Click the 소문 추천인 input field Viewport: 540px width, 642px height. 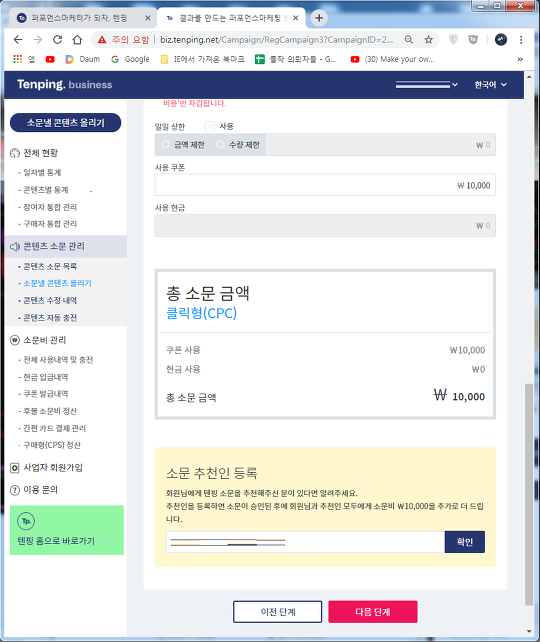(x=305, y=542)
